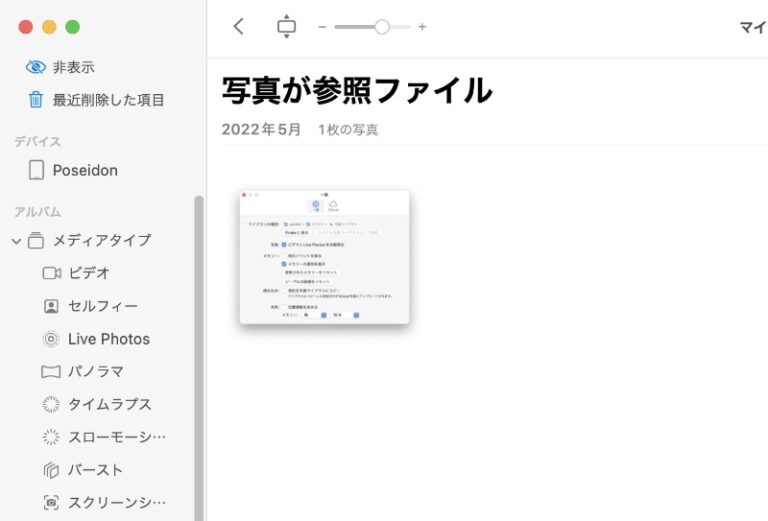
Task: Click the minus to shrink thumbnails
Action: [x=322, y=27]
